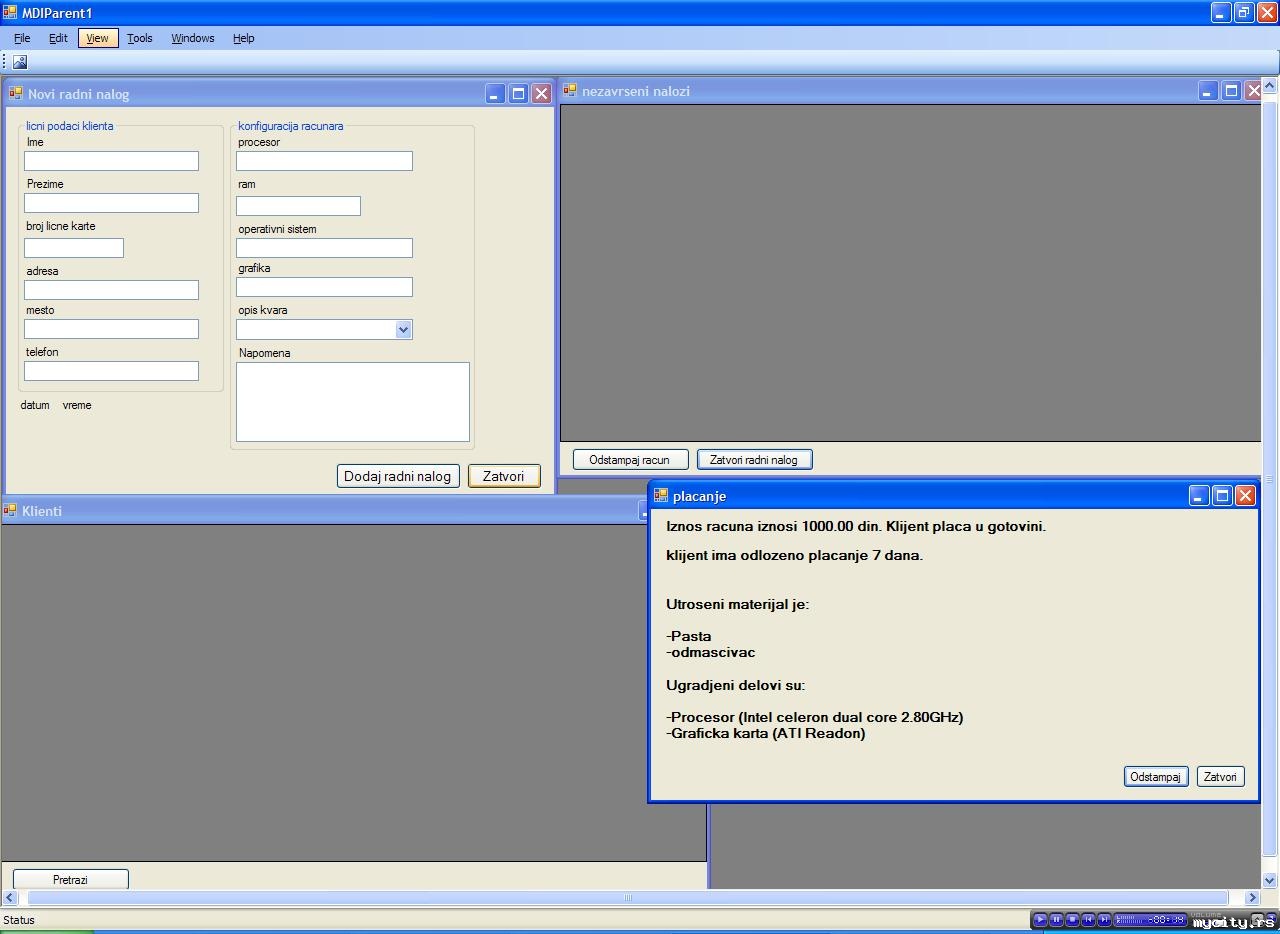Click the '-odmascivac' line in placanje
The image size is (1280, 934).
pyautogui.click(x=711, y=652)
